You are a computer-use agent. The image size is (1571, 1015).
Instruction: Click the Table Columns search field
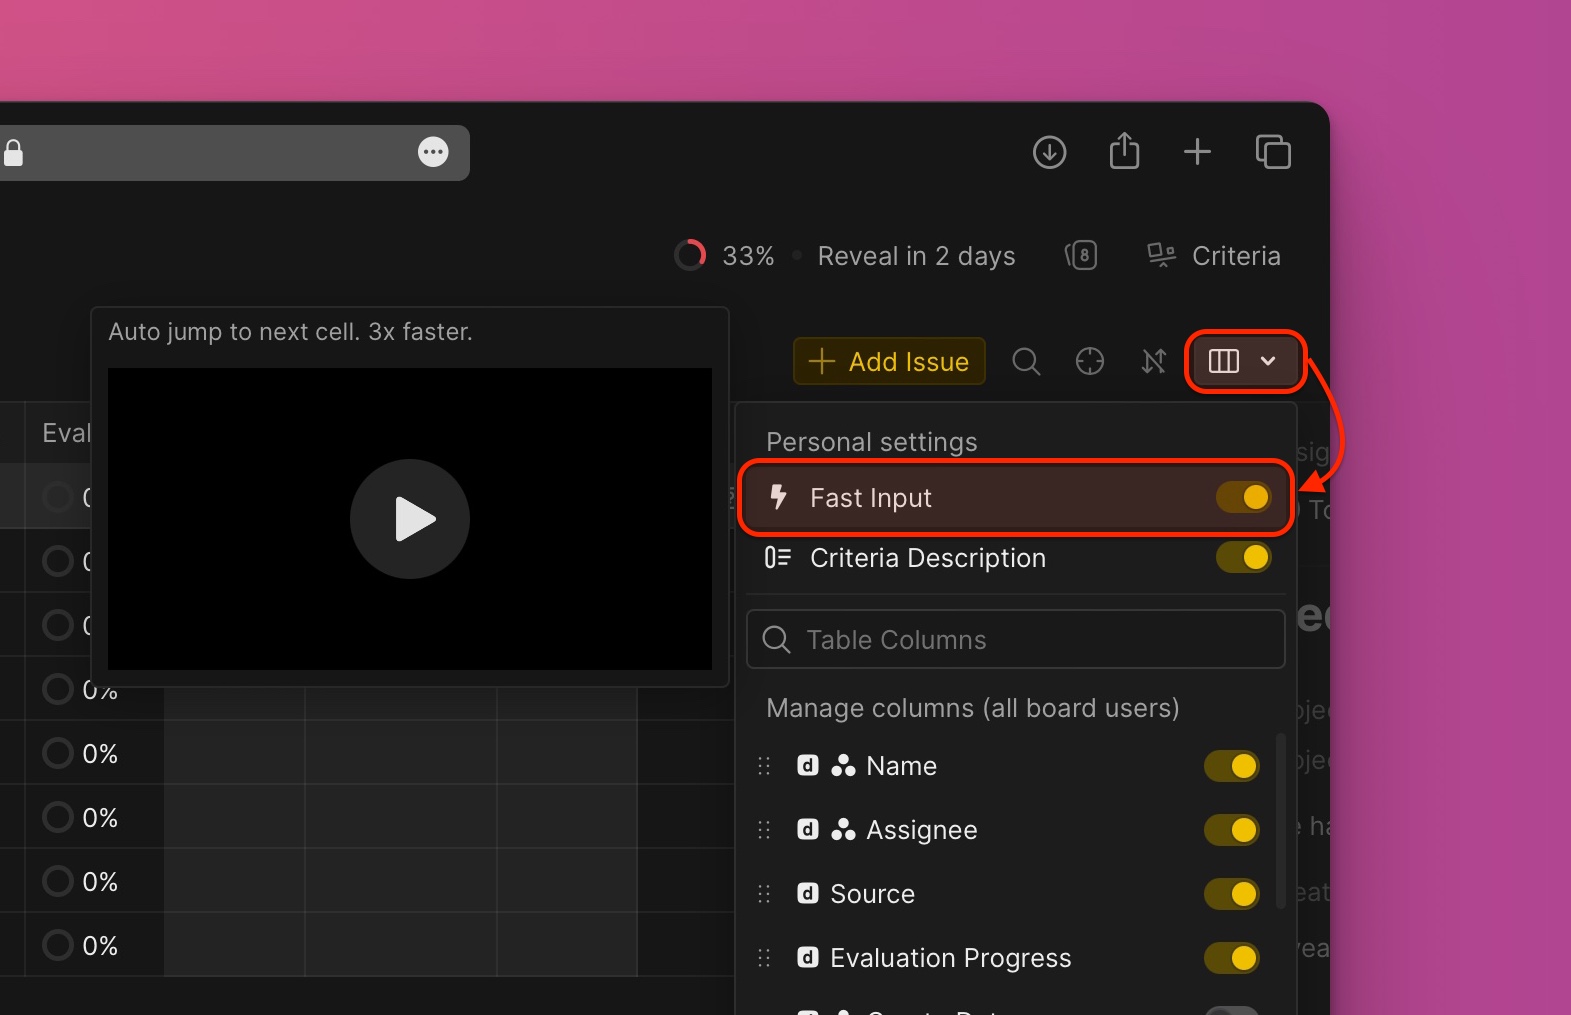click(1015, 640)
